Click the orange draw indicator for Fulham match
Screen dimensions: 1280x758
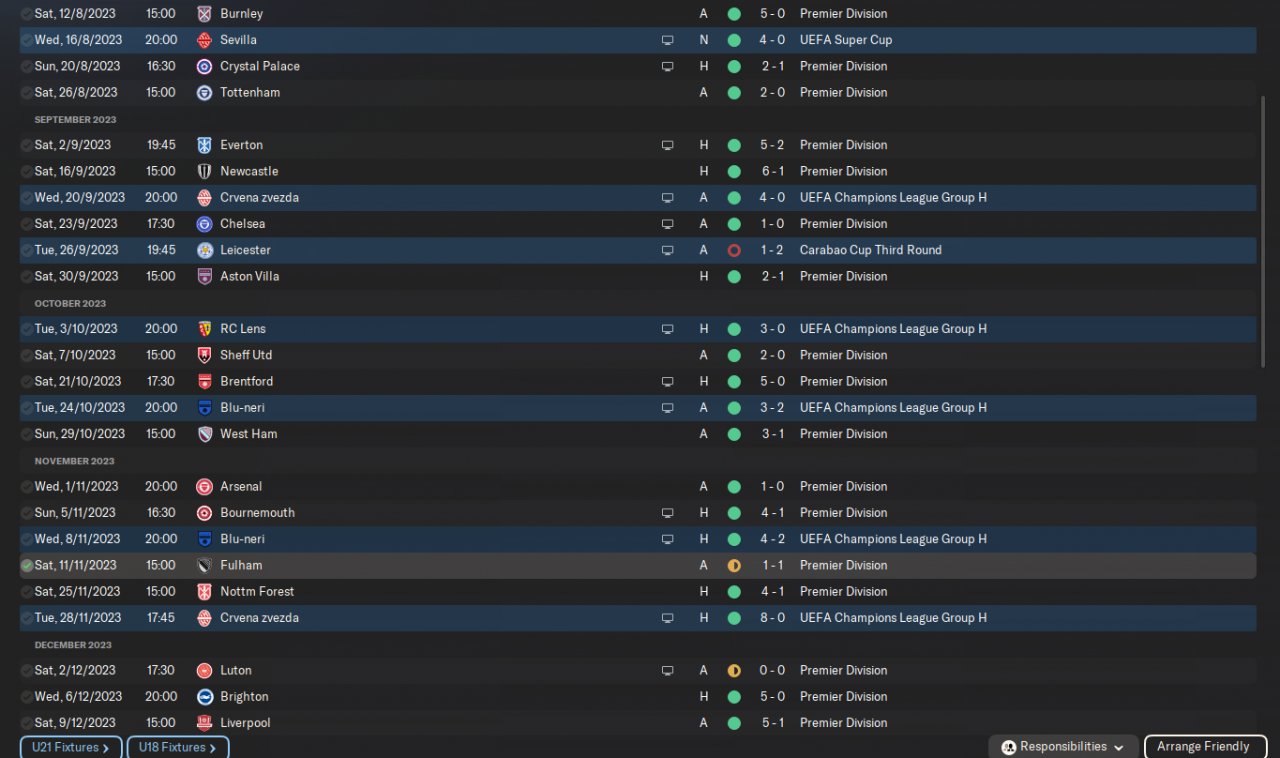734,565
